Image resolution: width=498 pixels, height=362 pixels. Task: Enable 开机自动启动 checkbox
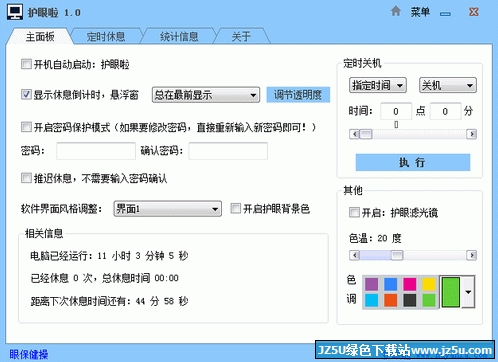[x=26, y=64]
